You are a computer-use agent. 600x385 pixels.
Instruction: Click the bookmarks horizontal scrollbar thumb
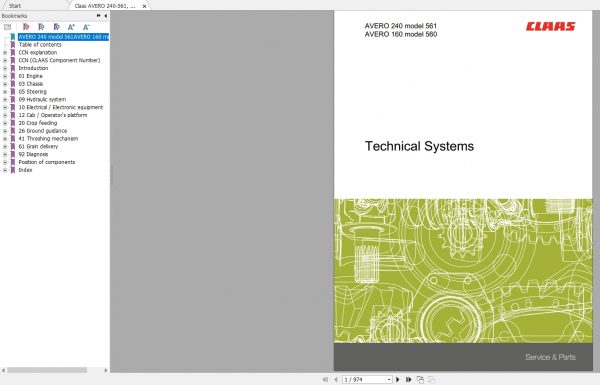point(47,370)
